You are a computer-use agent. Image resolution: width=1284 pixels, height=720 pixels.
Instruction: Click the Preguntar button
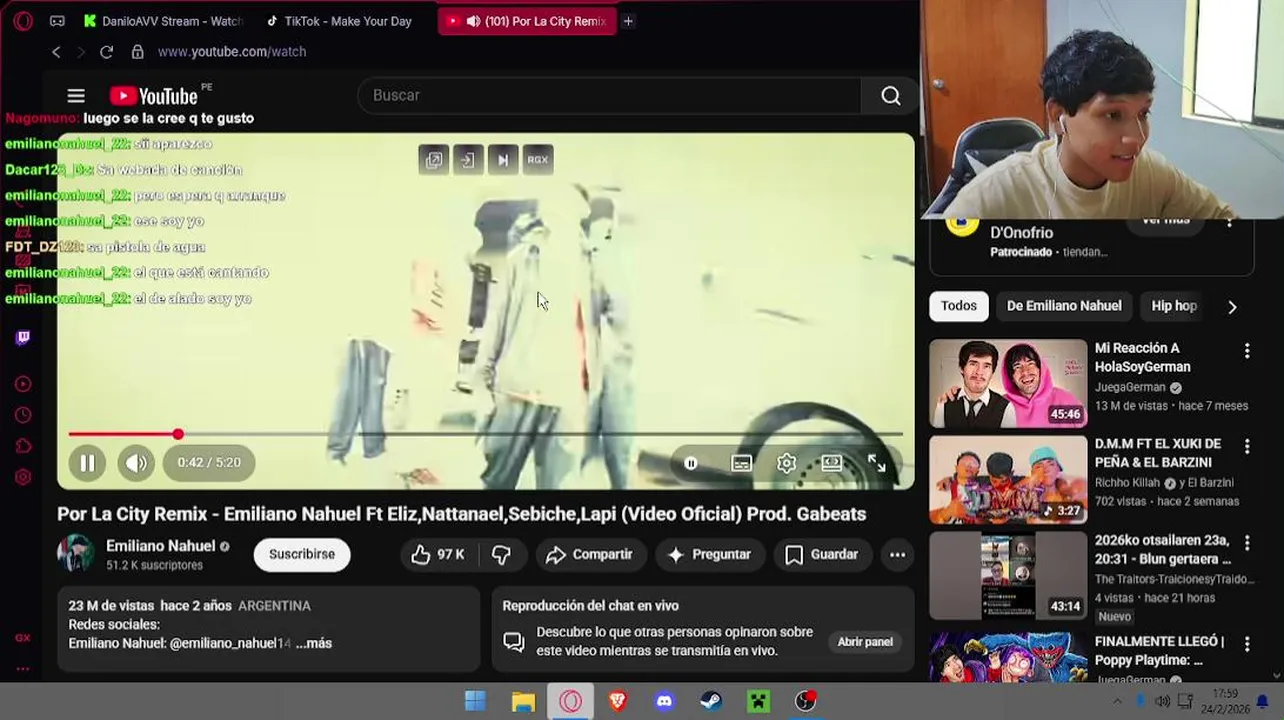pos(709,554)
